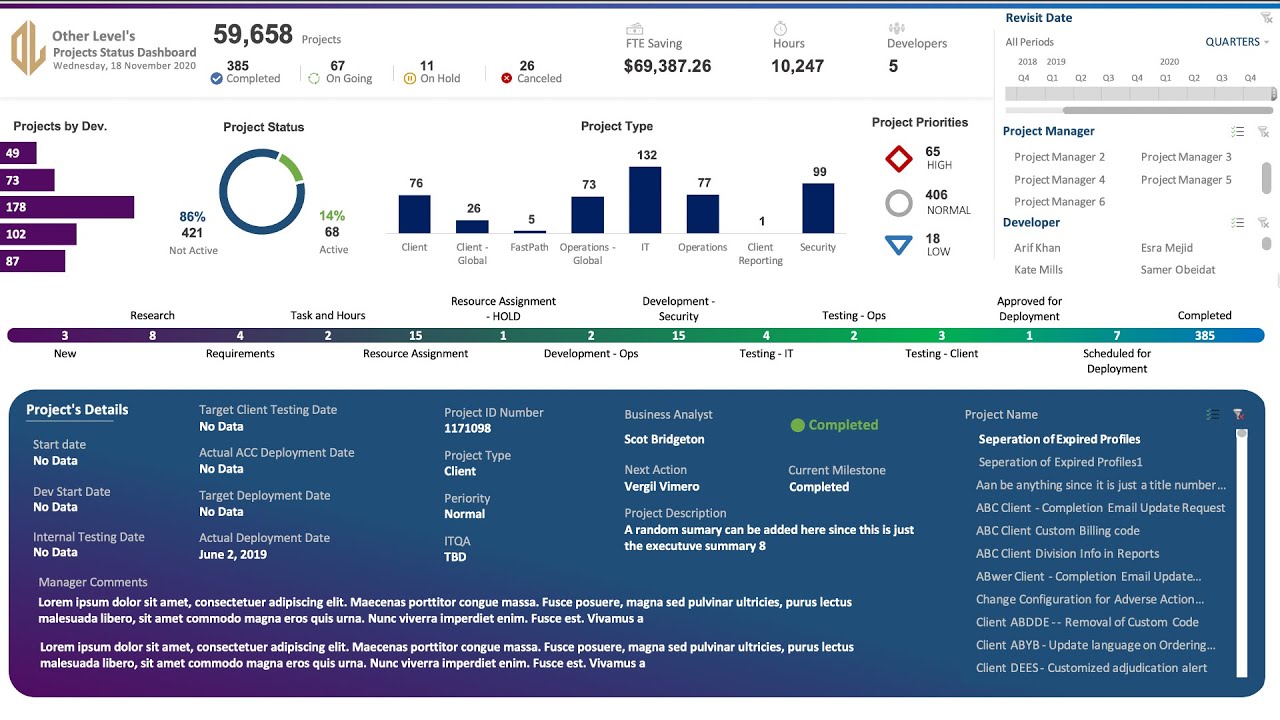Click Project ID Number 1171098

tap(467, 428)
